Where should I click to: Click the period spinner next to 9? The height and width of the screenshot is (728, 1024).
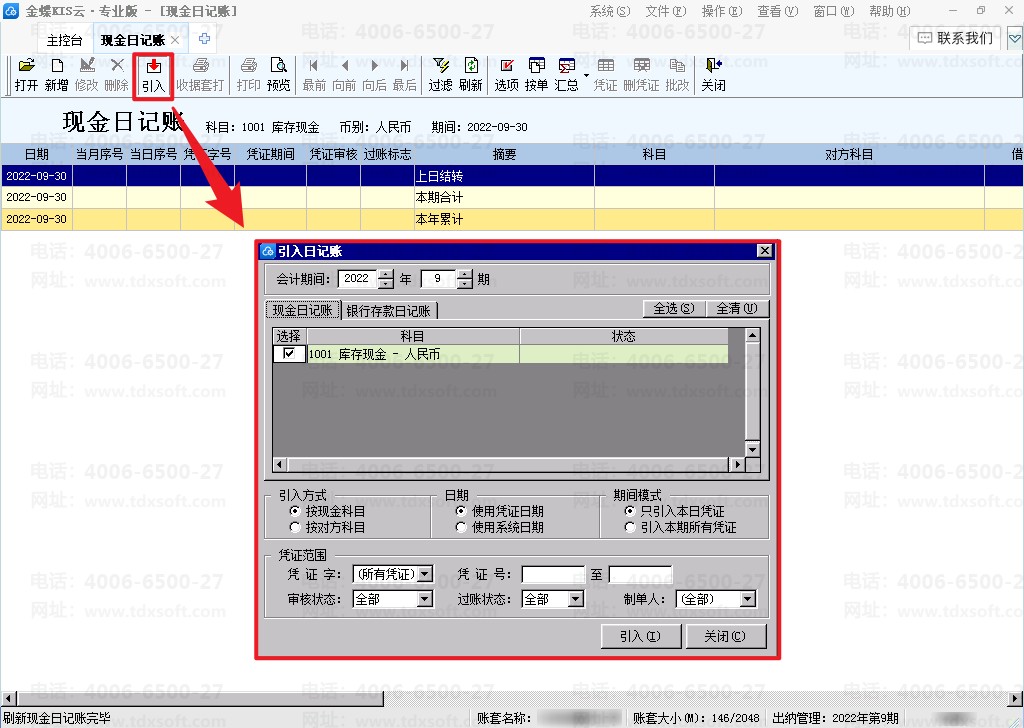click(x=464, y=279)
